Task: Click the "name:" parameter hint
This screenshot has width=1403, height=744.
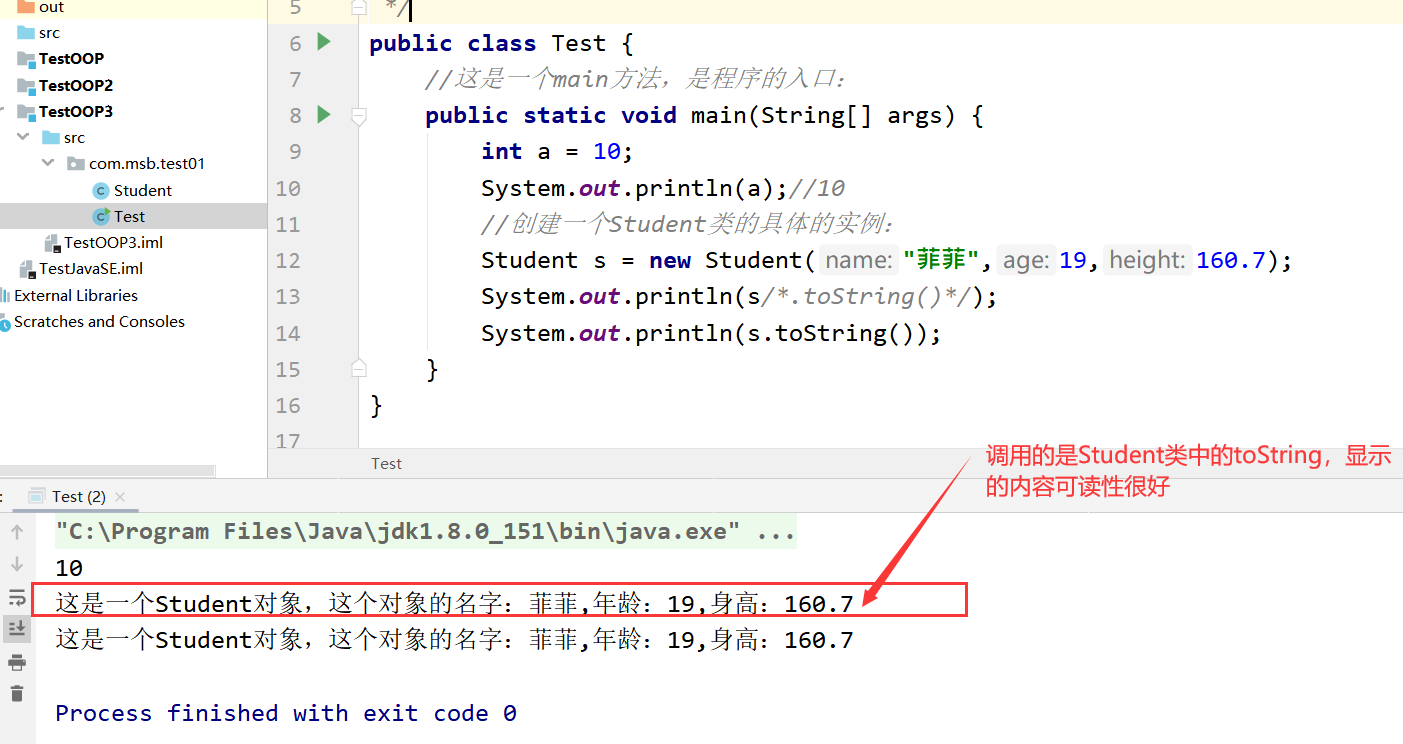Action: tap(859, 260)
